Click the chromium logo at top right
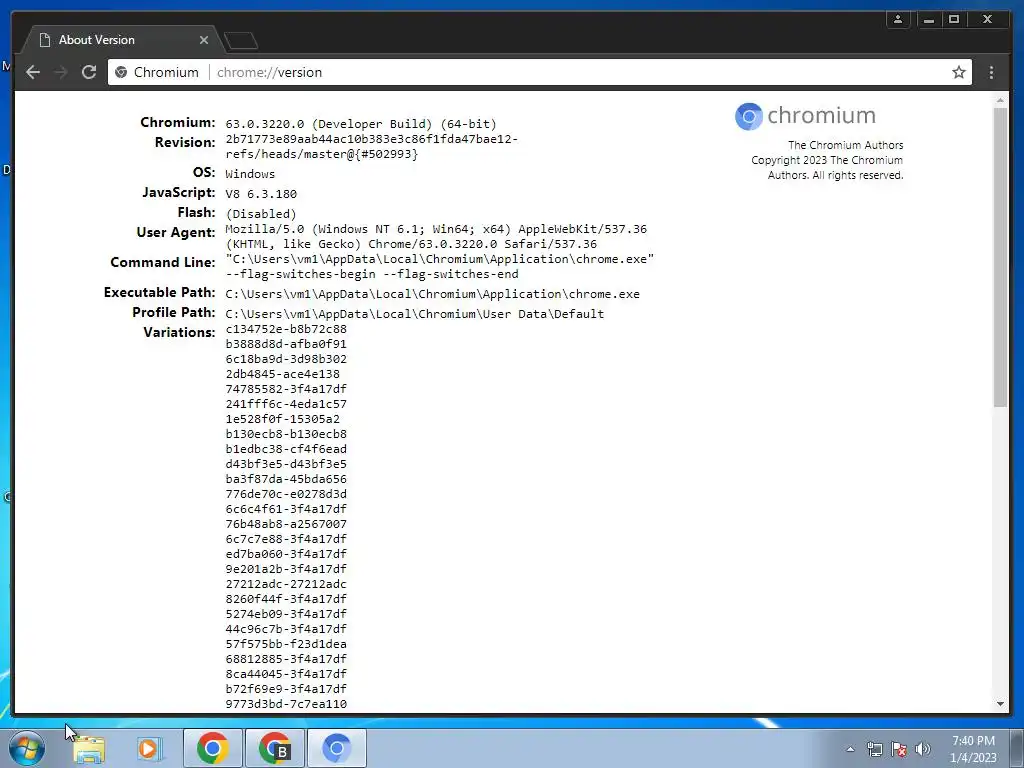The width and height of the screenshot is (1024, 768). pyautogui.click(x=805, y=116)
